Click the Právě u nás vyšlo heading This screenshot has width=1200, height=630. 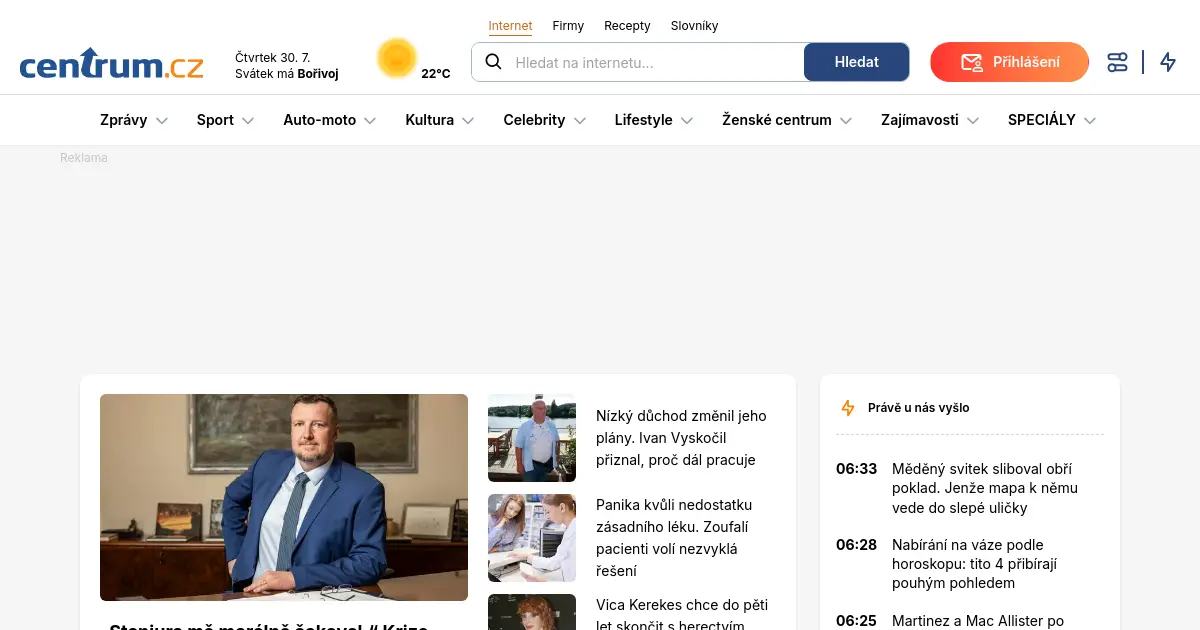(919, 408)
